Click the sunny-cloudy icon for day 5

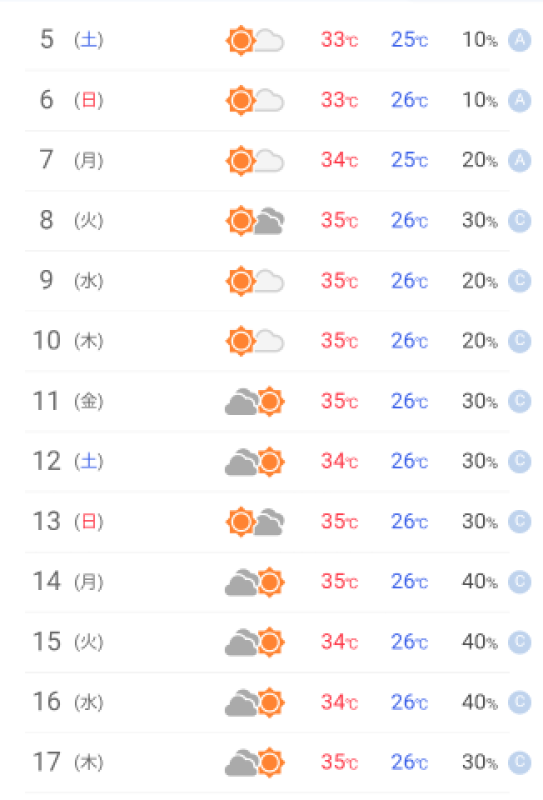pyautogui.click(x=255, y=40)
